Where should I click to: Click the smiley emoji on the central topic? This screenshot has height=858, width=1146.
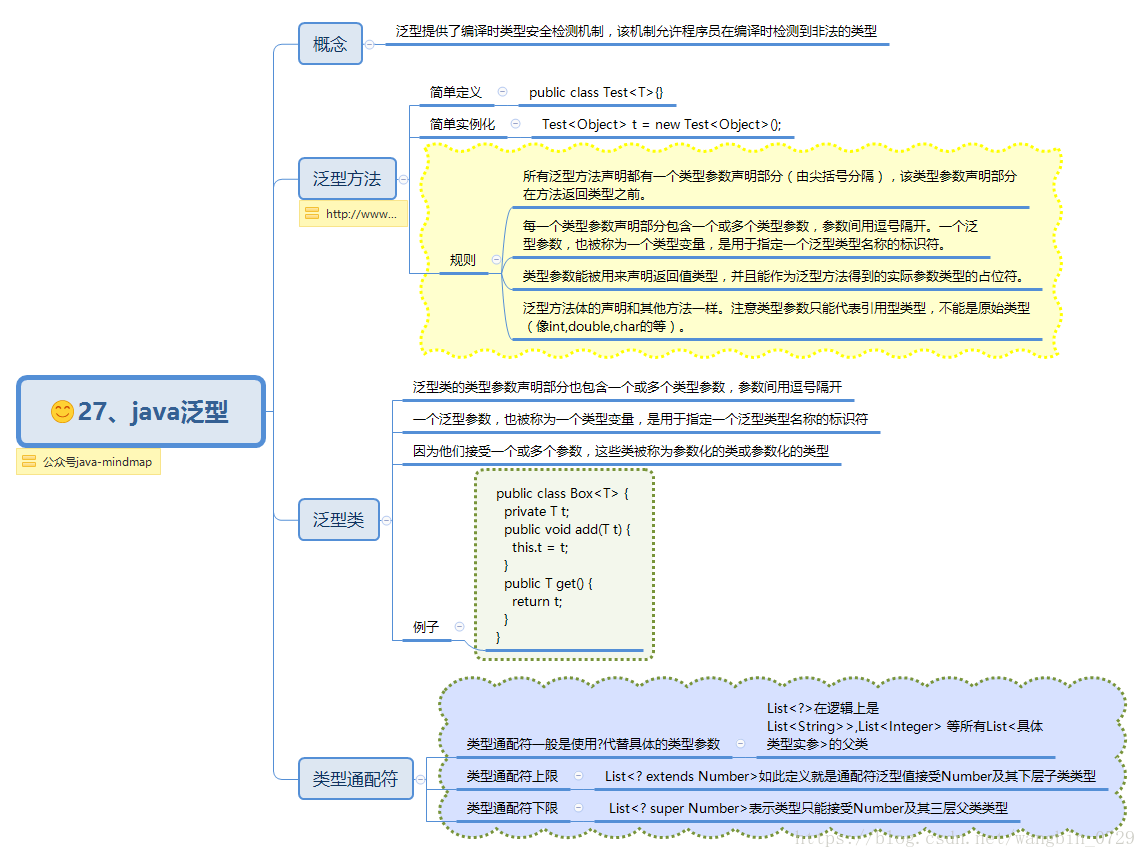(62, 411)
